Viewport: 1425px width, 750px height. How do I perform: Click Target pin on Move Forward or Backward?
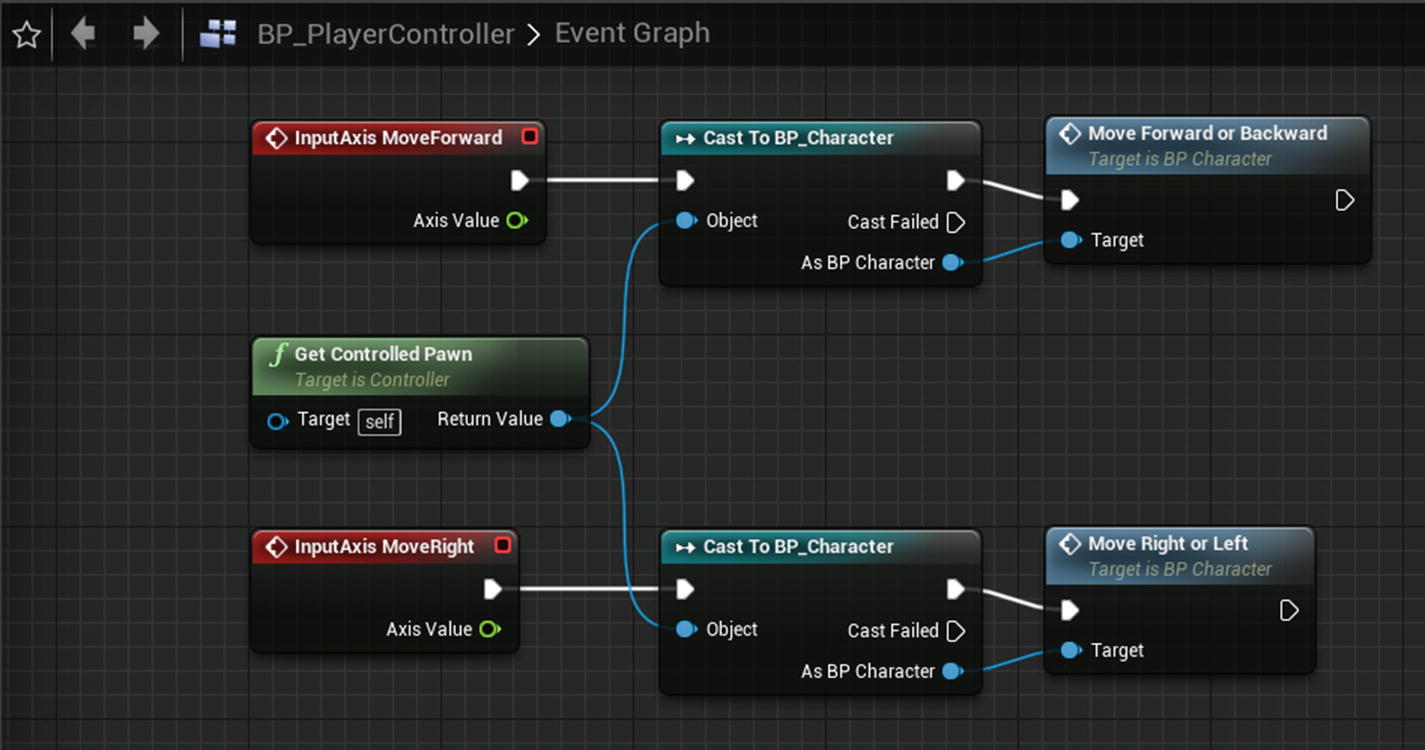[x=1071, y=240]
